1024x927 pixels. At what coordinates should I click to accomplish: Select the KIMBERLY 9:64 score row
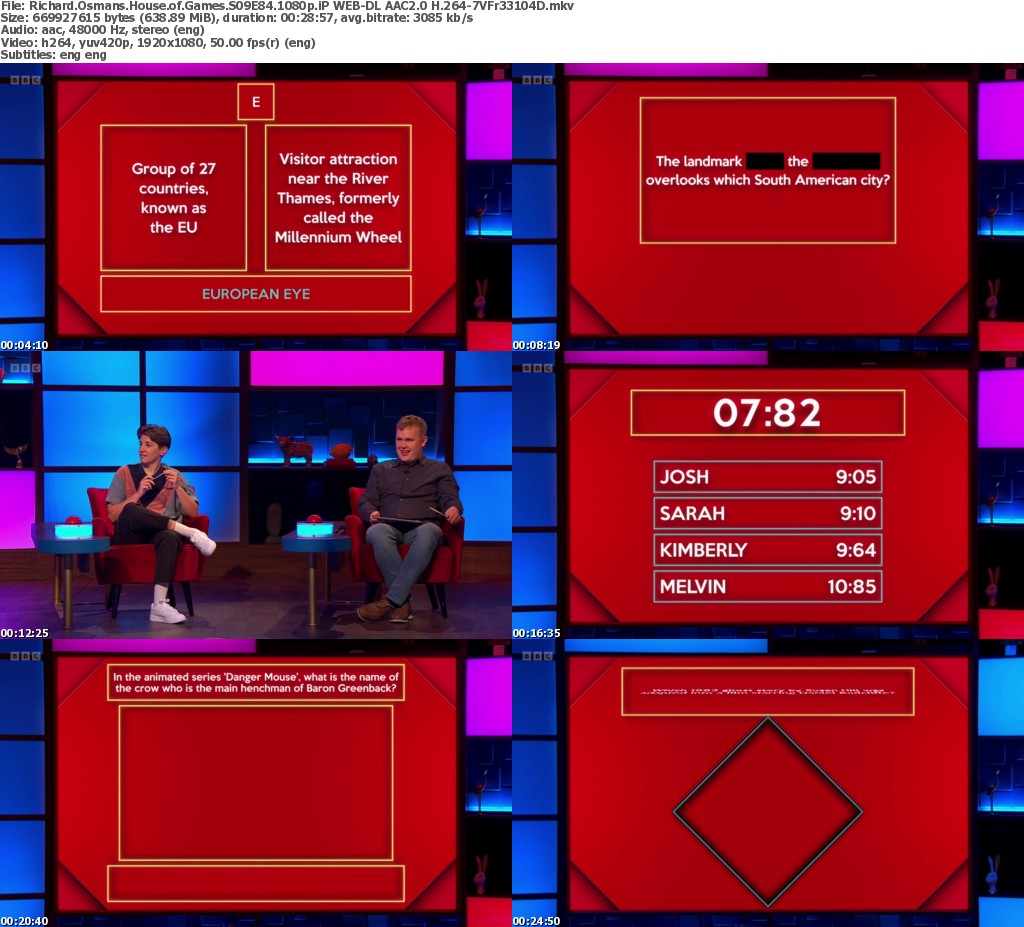point(767,550)
